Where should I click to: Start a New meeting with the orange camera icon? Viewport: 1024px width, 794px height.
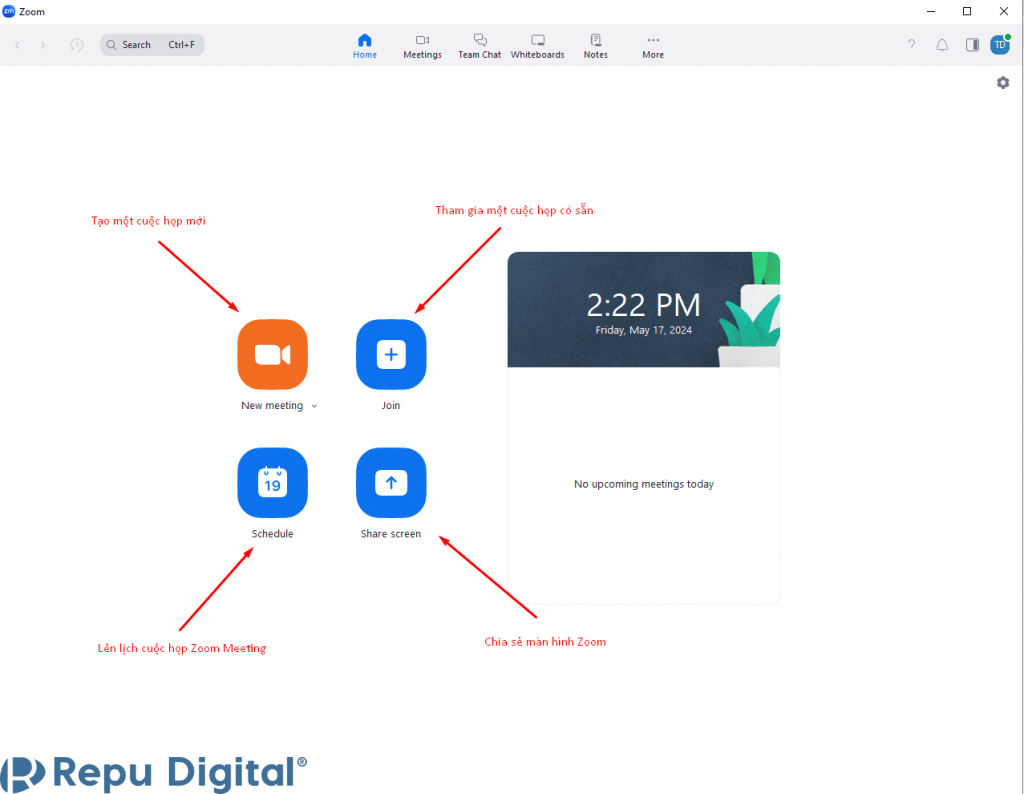(x=272, y=355)
